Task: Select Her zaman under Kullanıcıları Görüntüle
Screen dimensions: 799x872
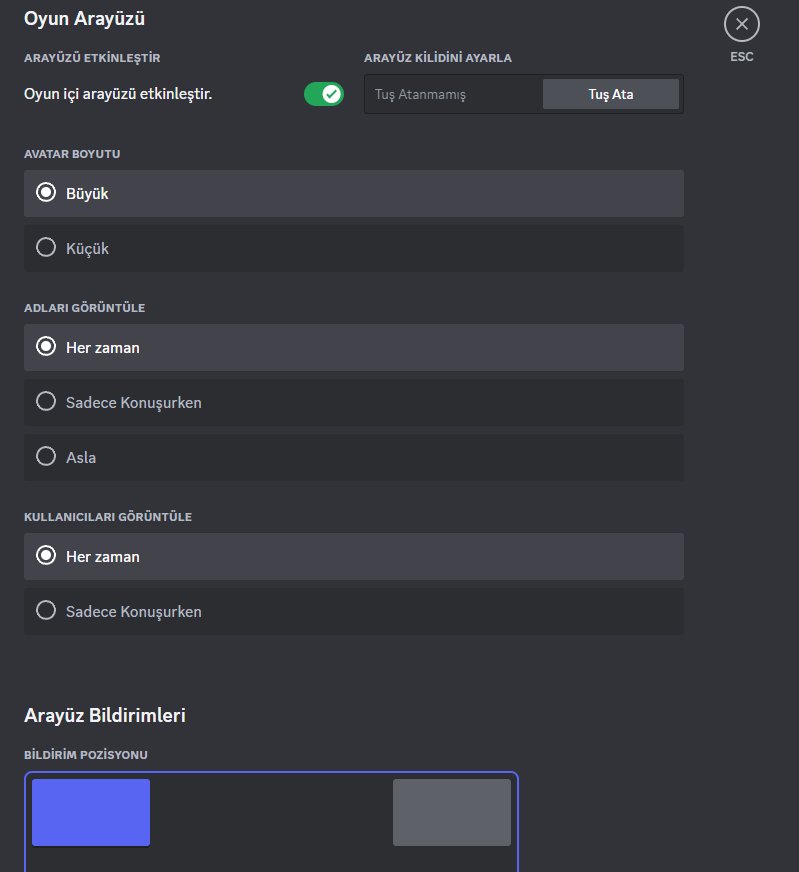Action: click(x=354, y=557)
